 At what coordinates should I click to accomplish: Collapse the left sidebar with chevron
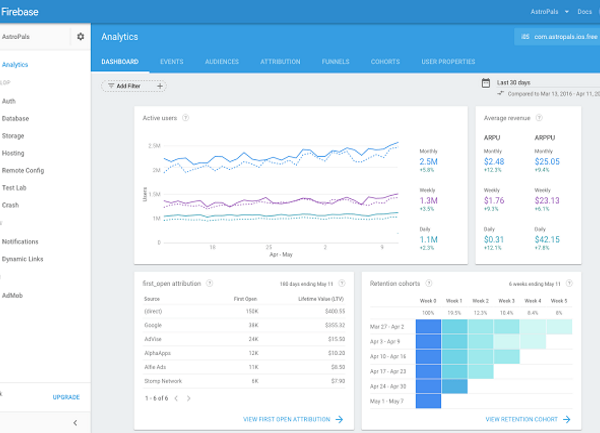pyautogui.click(x=77, y=423)
